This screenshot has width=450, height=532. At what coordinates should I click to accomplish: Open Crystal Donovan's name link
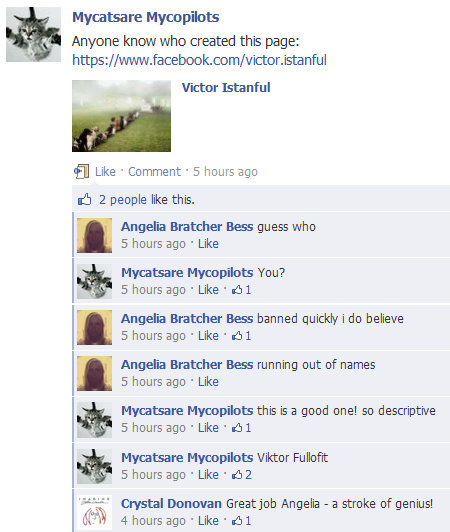point(171,504)
